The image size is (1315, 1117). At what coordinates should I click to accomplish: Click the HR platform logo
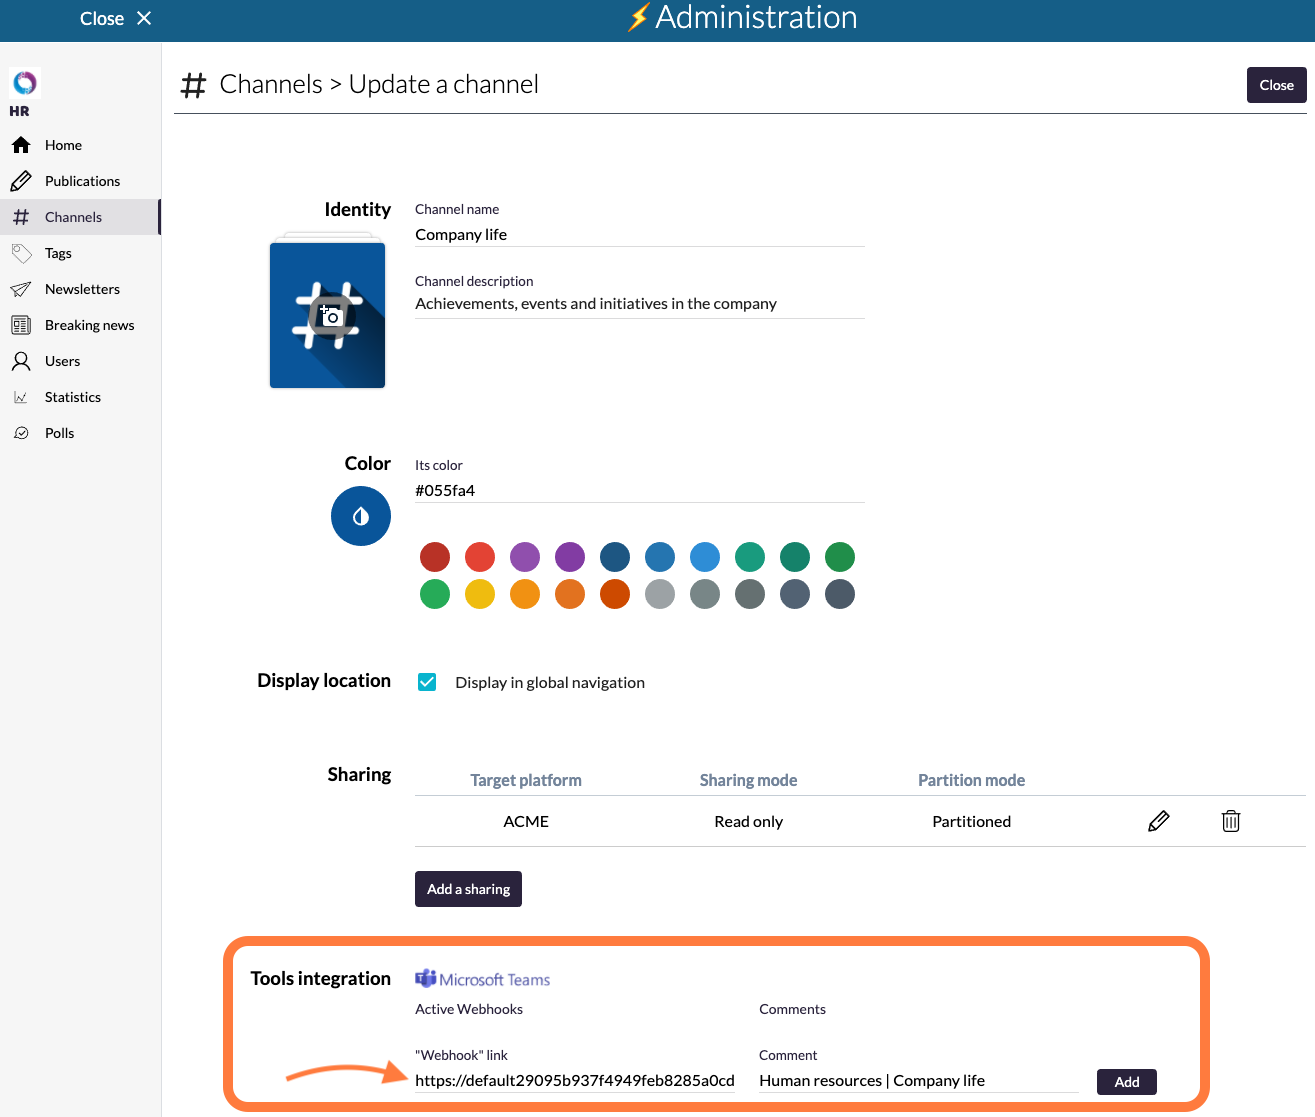24,83
